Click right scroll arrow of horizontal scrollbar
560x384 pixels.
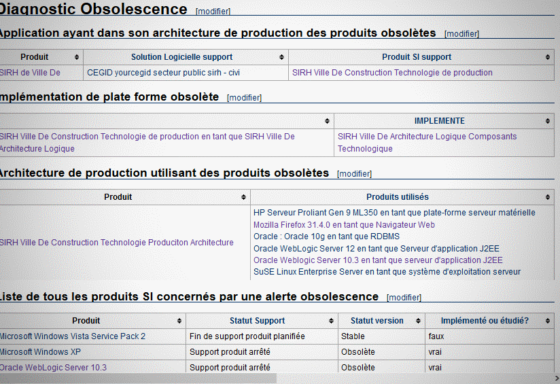557,378
